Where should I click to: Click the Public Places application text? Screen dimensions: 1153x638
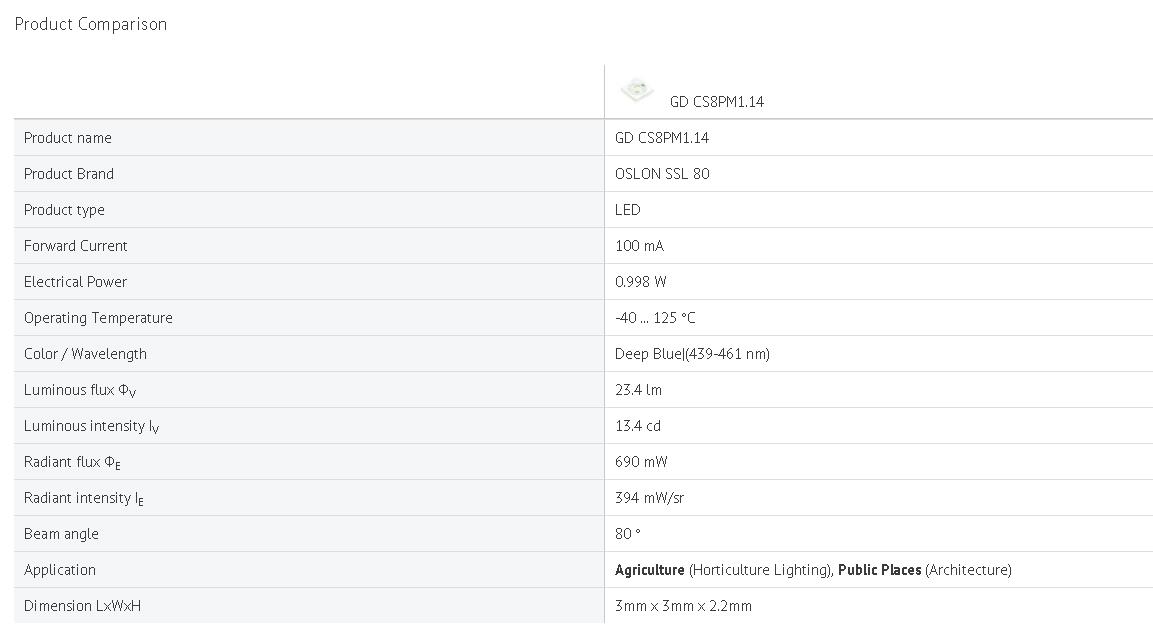(x=879, y=570)
